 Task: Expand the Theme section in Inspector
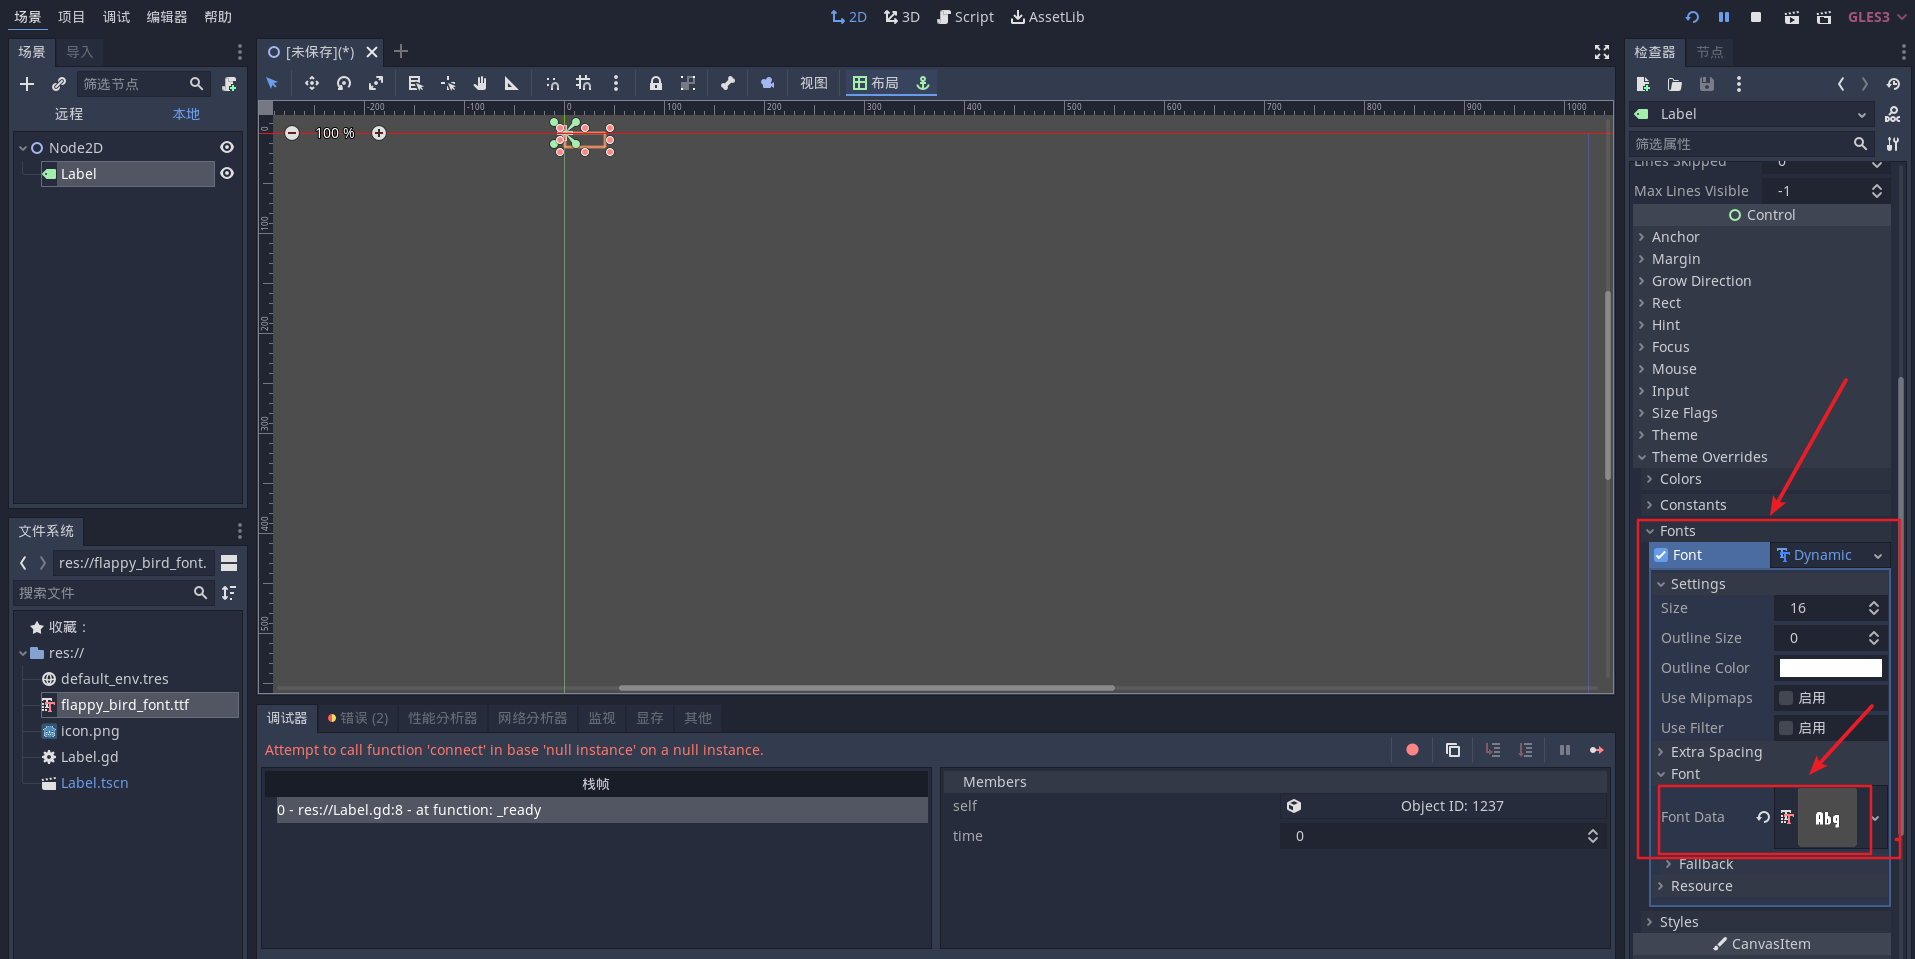[1675, 435]
